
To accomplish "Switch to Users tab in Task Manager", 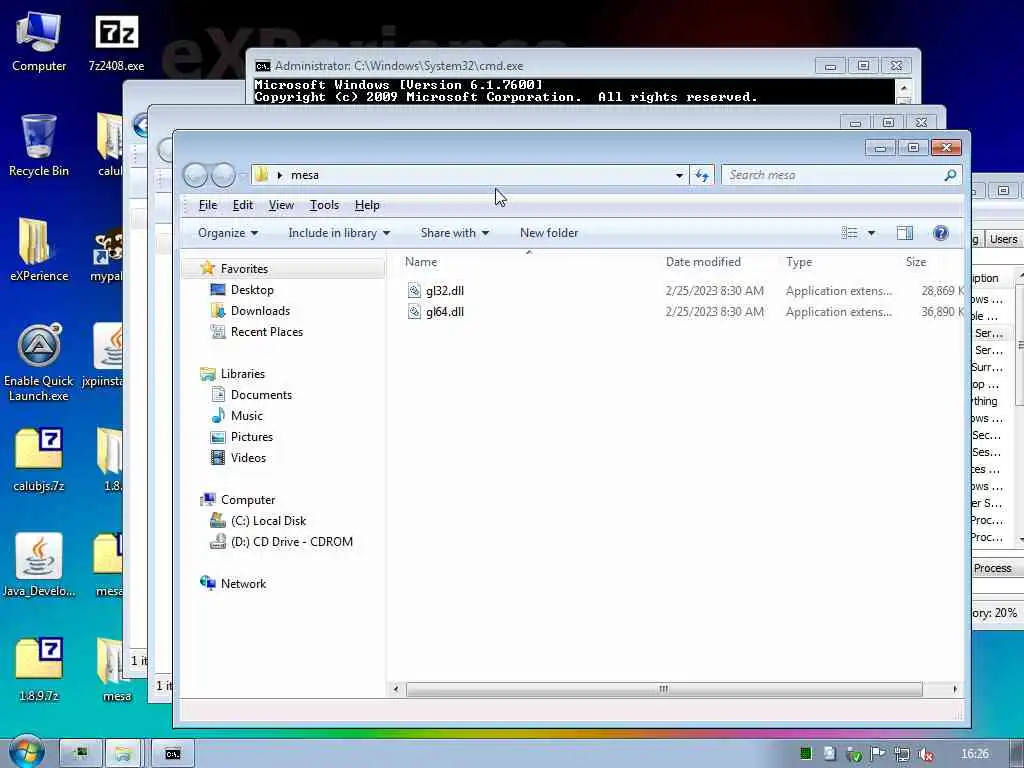I will [1002, 239].
